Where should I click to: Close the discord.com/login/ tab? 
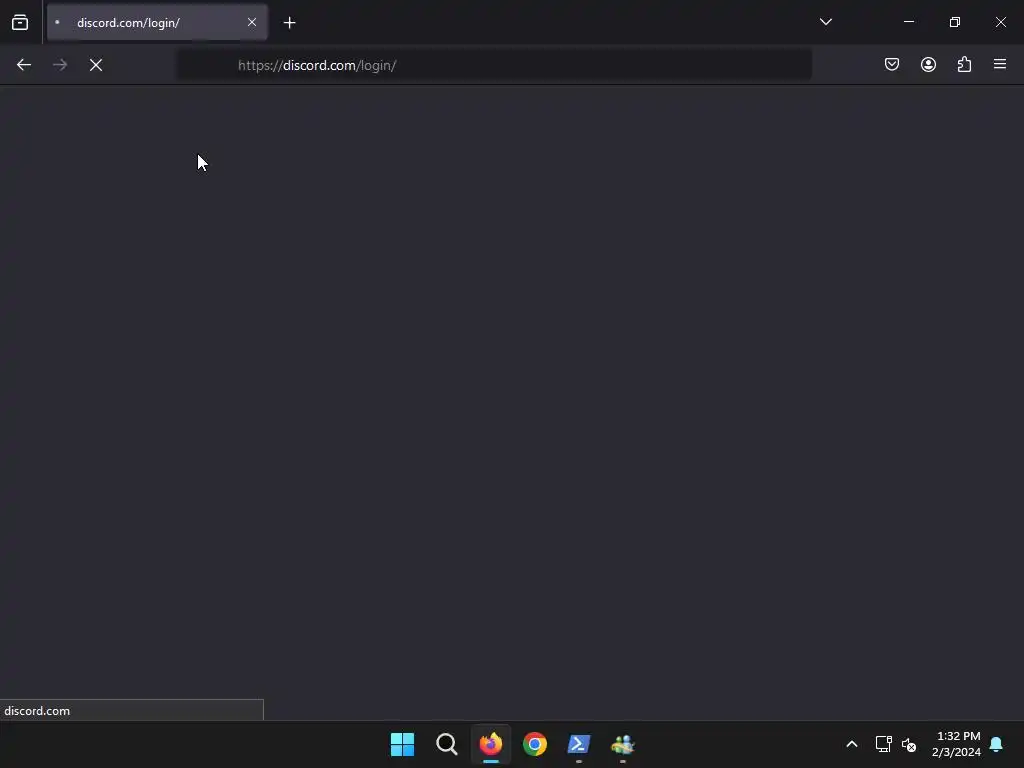click(x=251, y=22)
